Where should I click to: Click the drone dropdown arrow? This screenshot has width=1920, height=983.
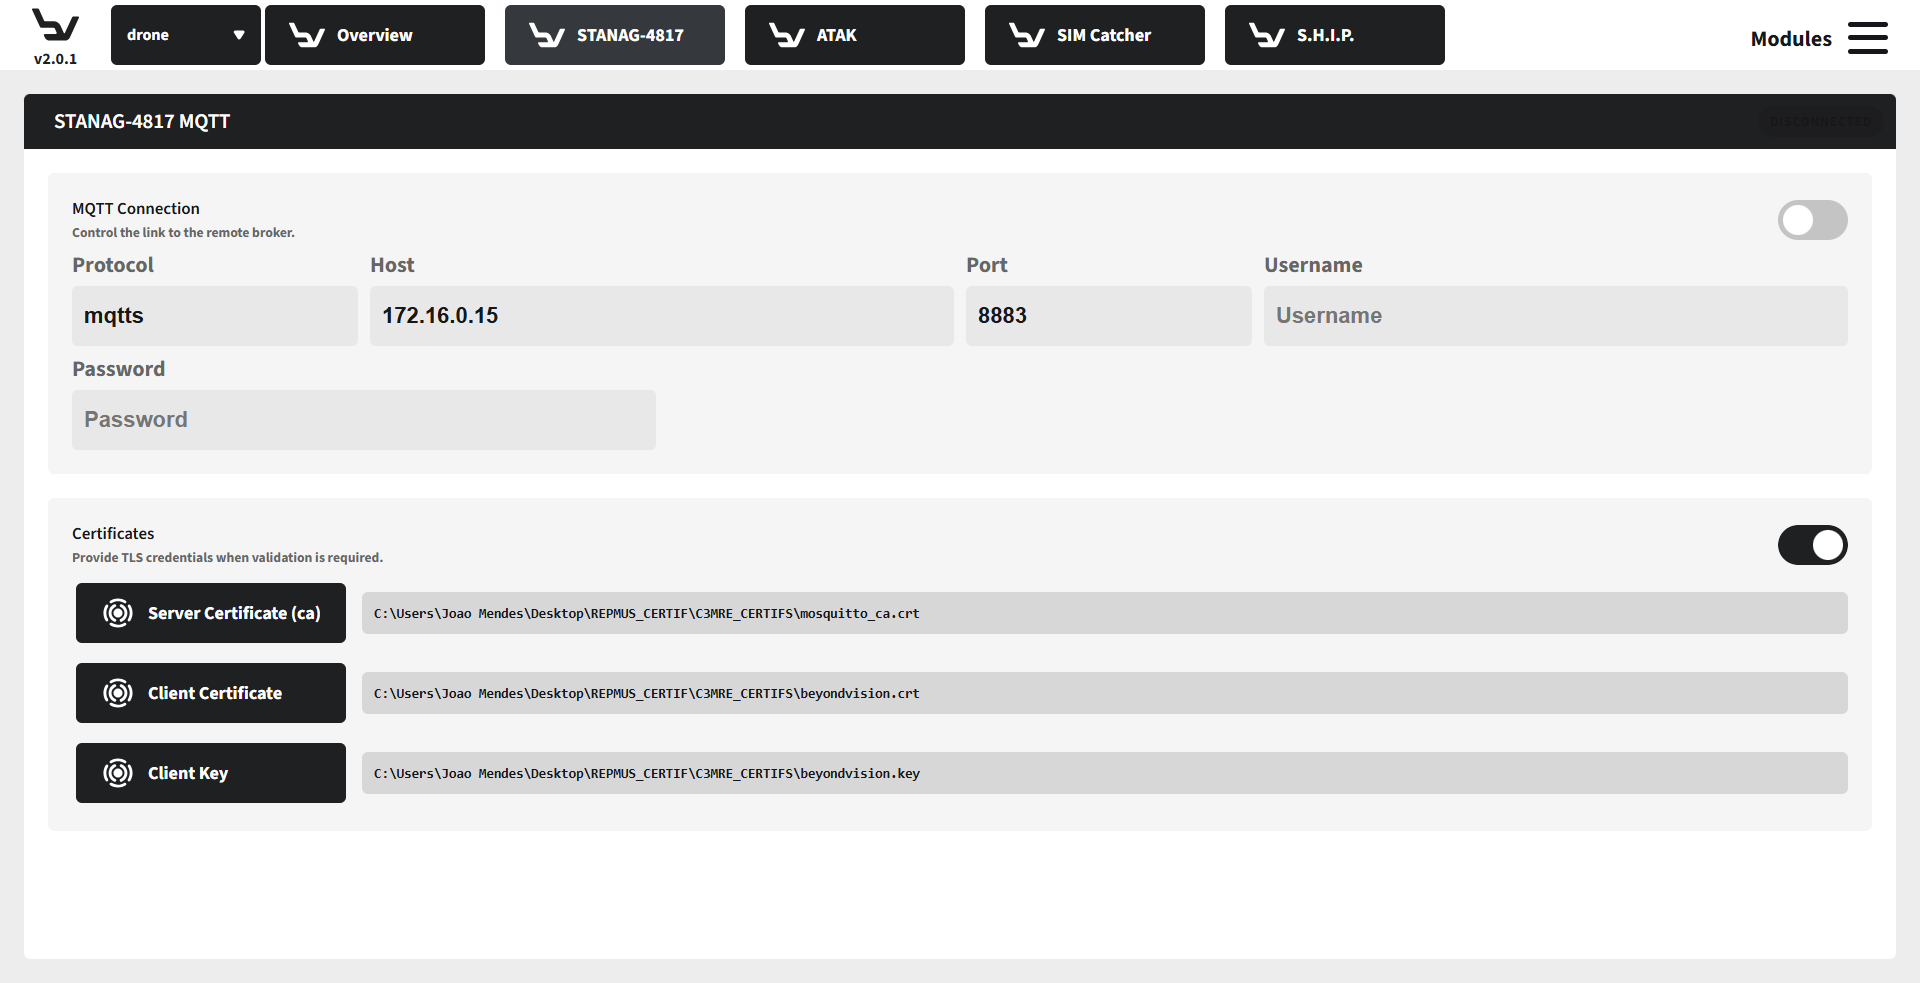point(239,35)
